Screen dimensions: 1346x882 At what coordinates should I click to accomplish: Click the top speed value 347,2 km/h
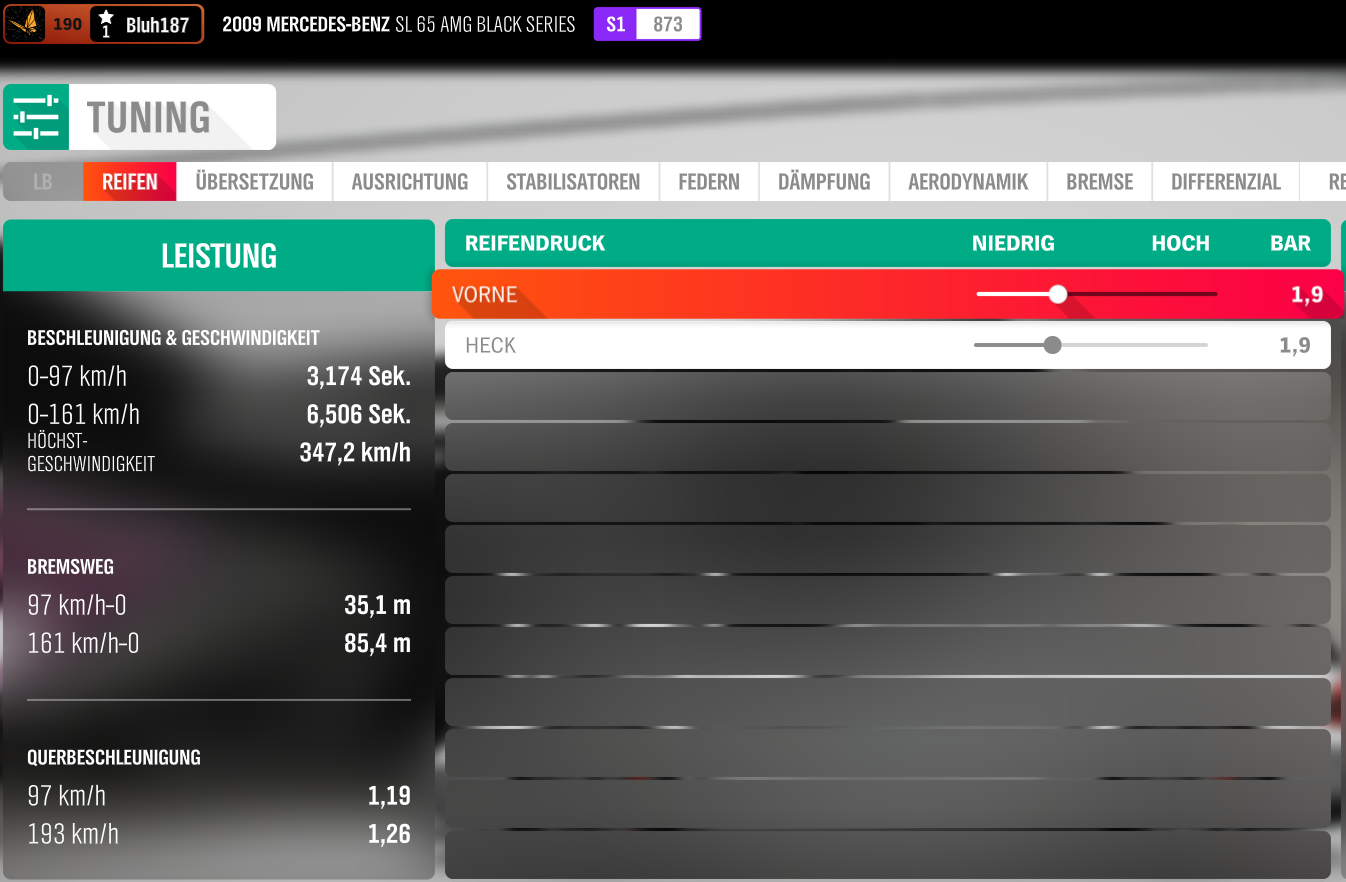point(355,452)
